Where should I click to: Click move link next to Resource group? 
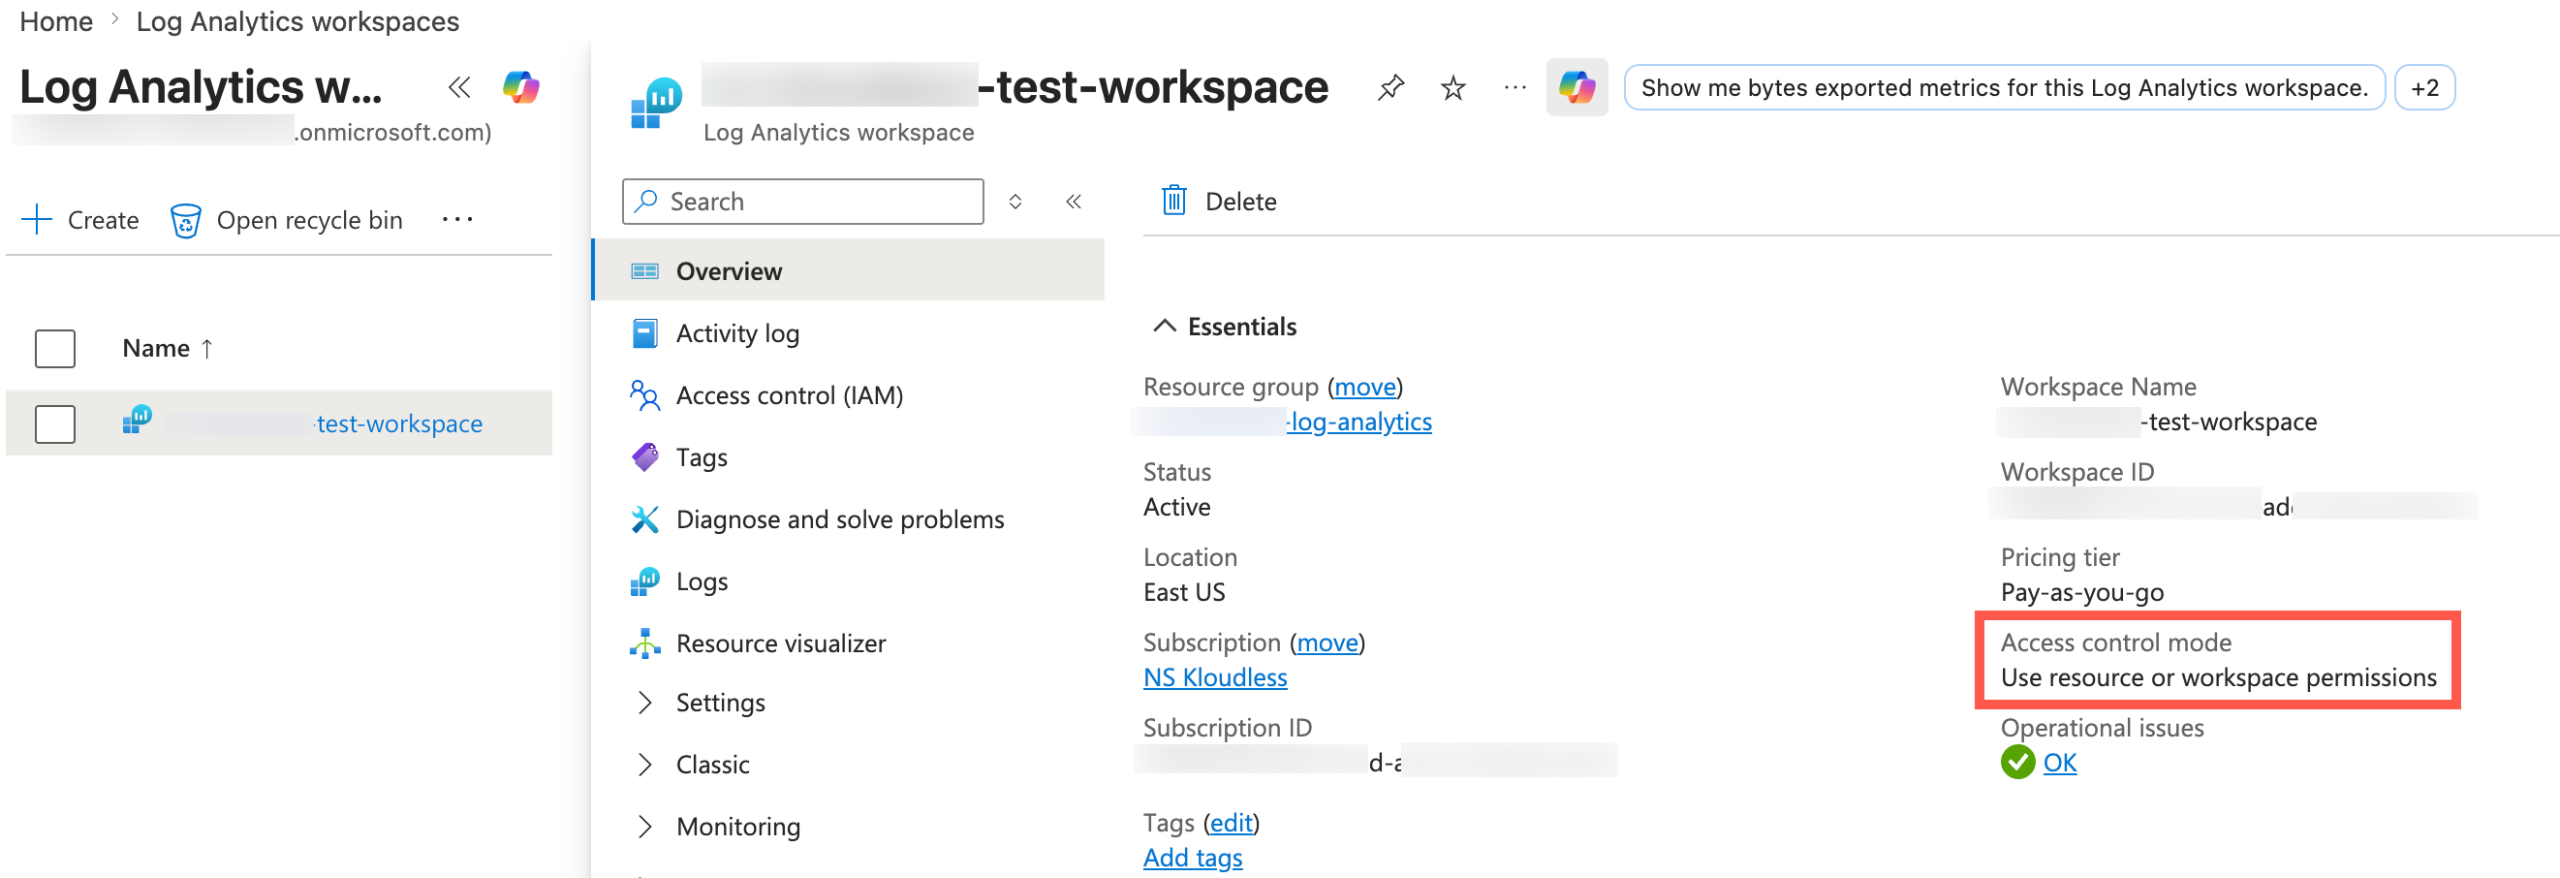point(1365,387)
